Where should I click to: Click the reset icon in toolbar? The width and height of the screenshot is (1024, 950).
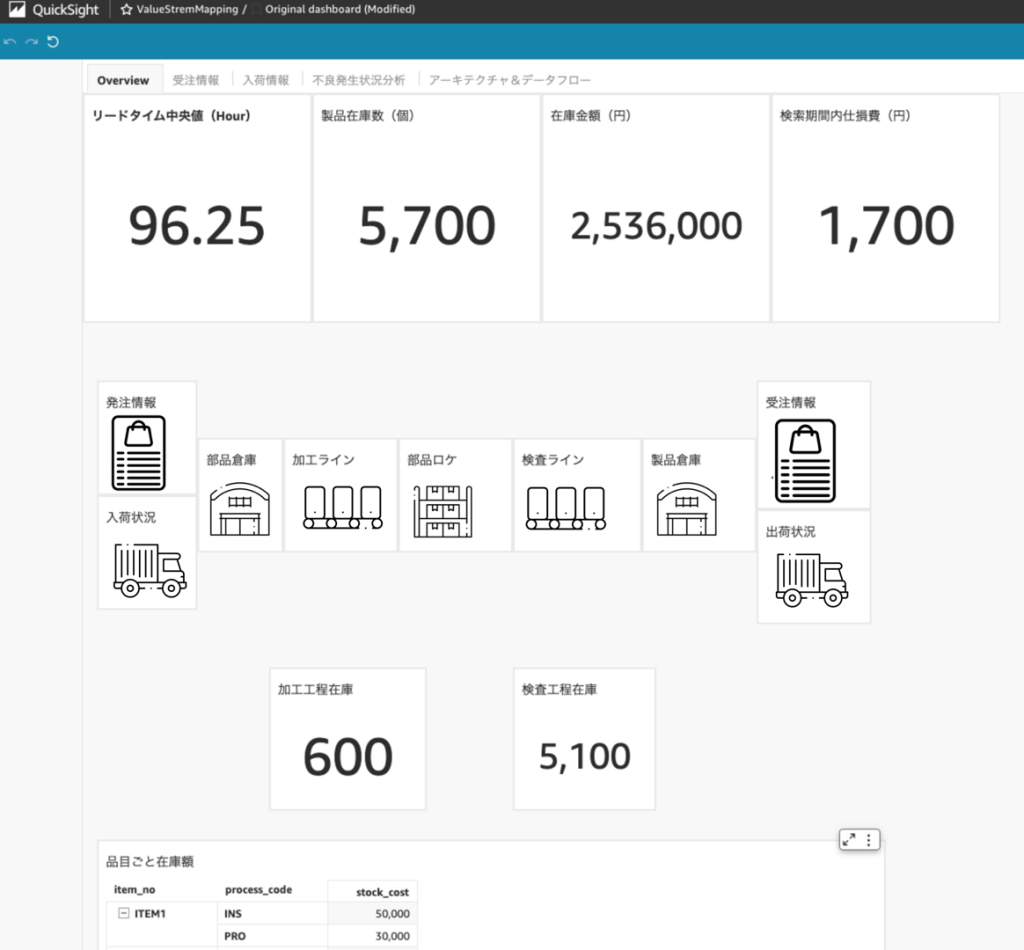53,42
